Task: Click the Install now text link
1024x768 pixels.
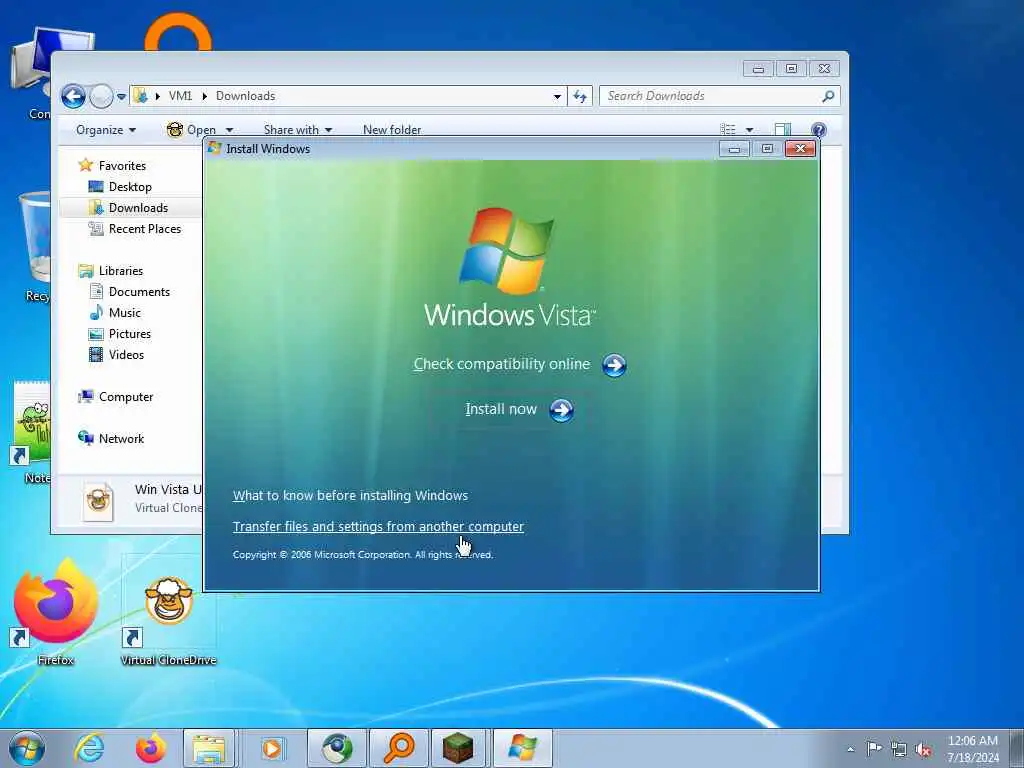Action: (x=501, y=409)
